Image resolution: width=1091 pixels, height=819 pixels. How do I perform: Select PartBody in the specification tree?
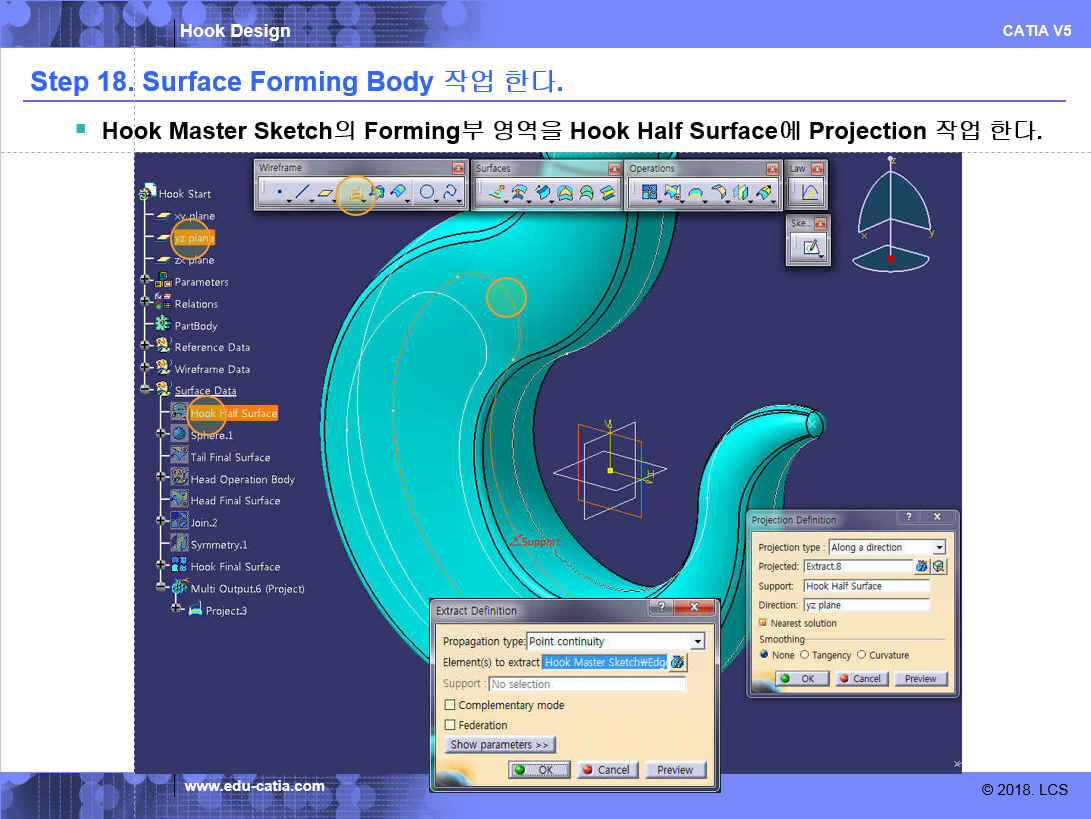pyautogui.click(x=195, y=326)
